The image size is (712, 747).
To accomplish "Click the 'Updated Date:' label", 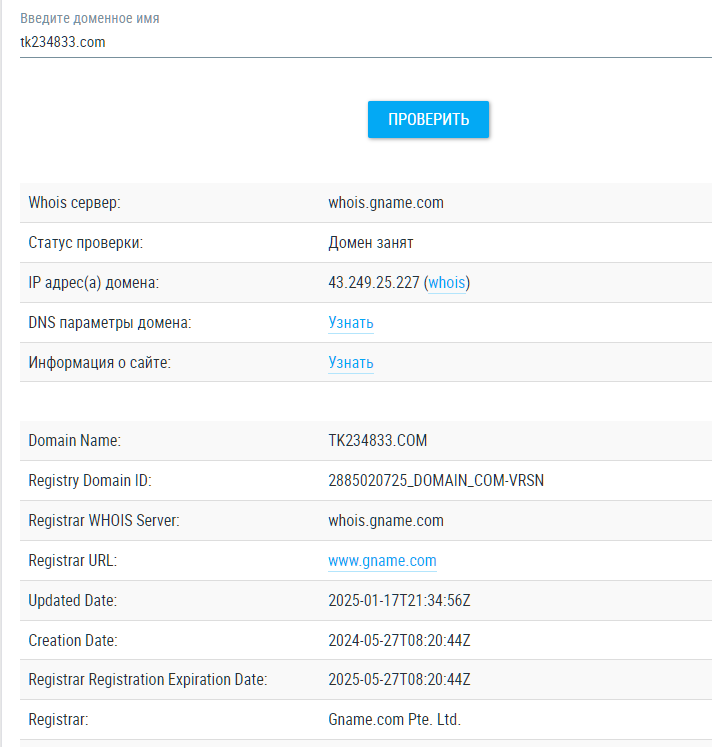I will point(73,600).
